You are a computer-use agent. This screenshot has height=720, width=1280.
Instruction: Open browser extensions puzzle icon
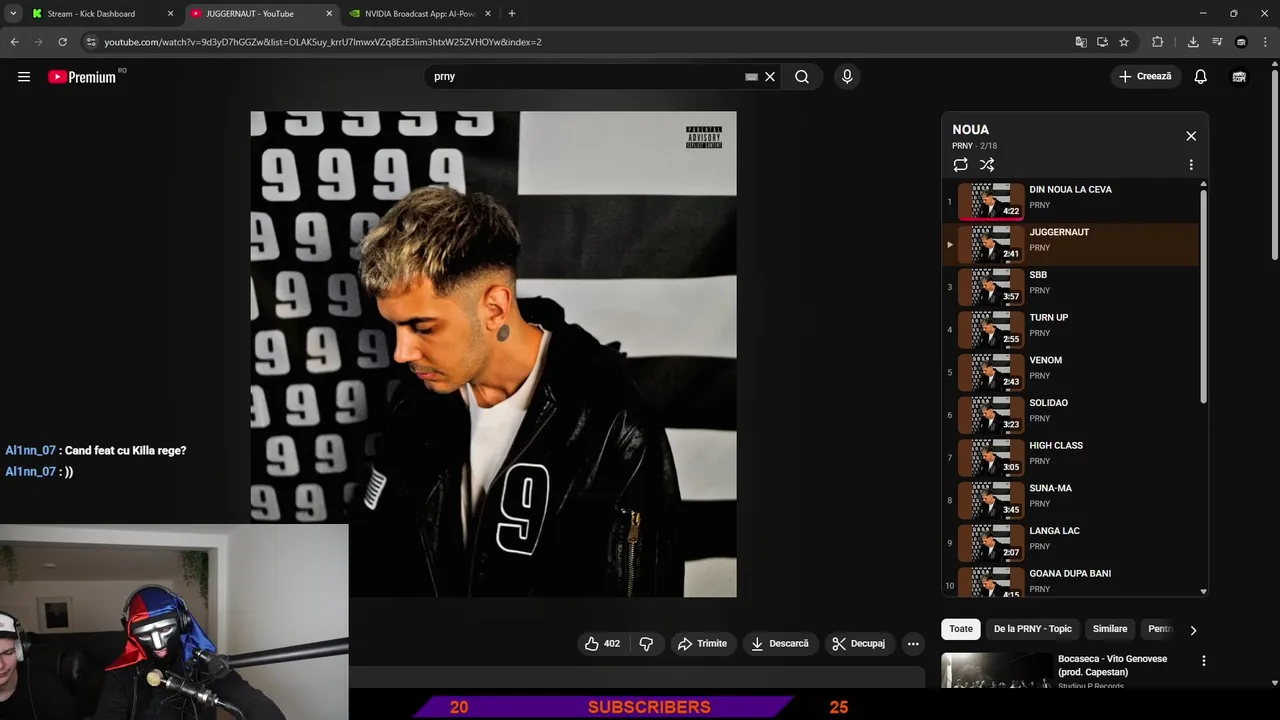(1158, 42)
